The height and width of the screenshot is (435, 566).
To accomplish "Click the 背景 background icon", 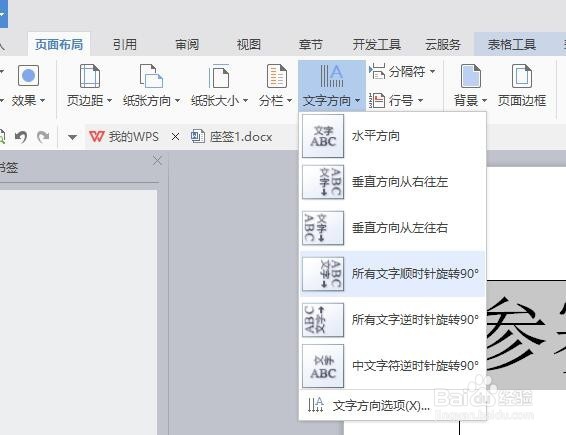I will (x=471, y=76).
